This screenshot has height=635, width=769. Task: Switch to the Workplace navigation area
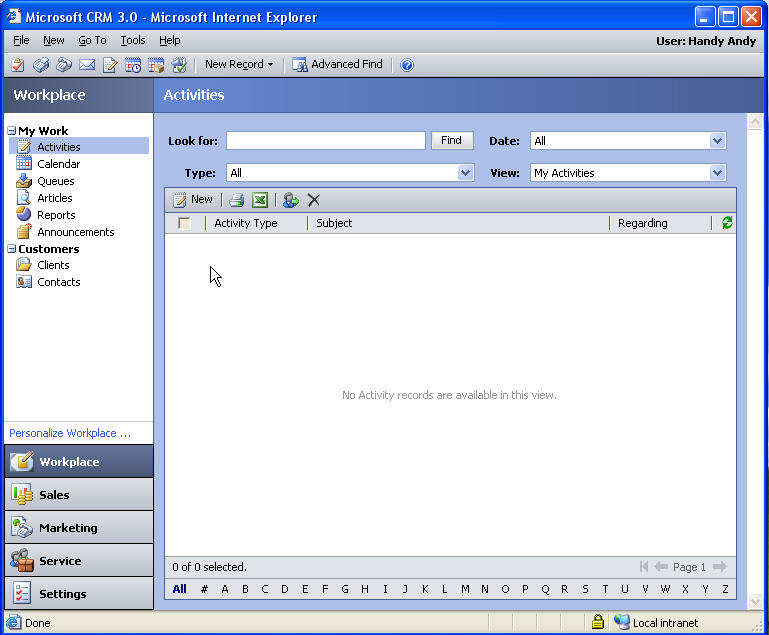79,461
